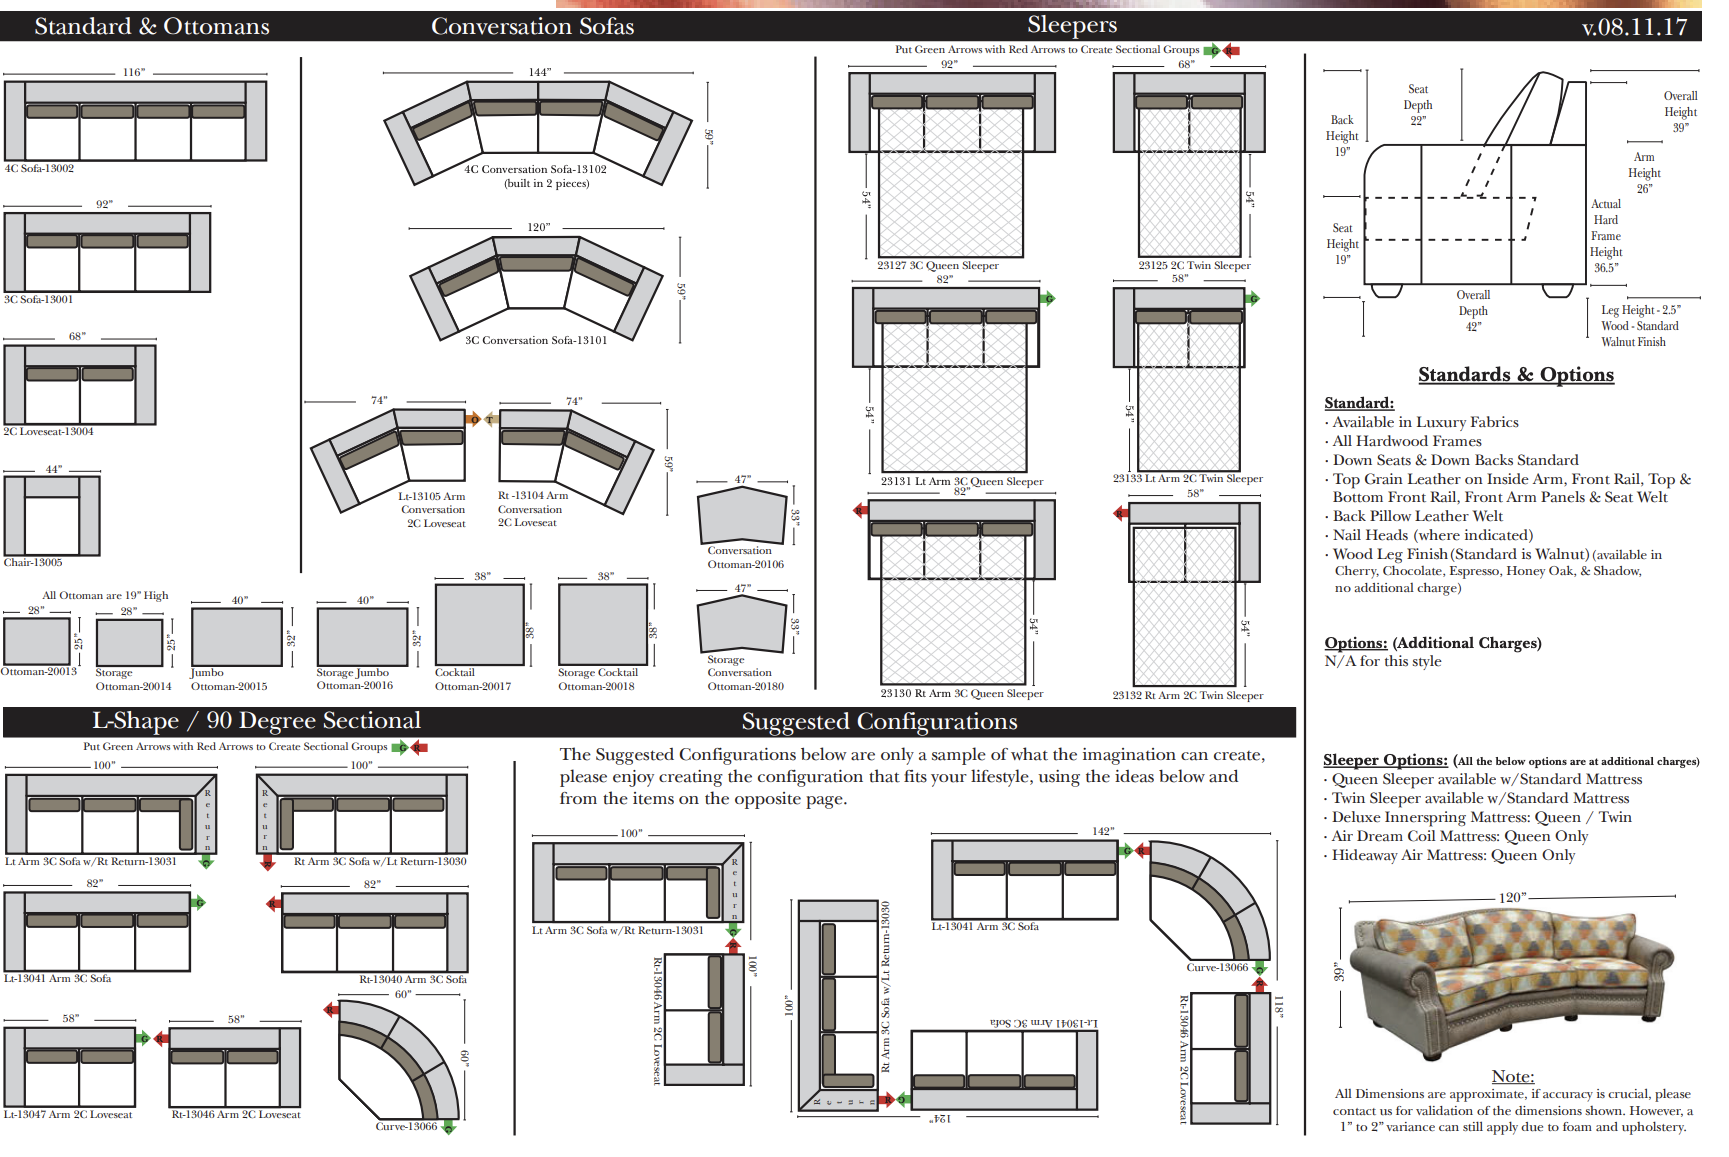Switch to the Conversation Sofas header

[532, 26]
